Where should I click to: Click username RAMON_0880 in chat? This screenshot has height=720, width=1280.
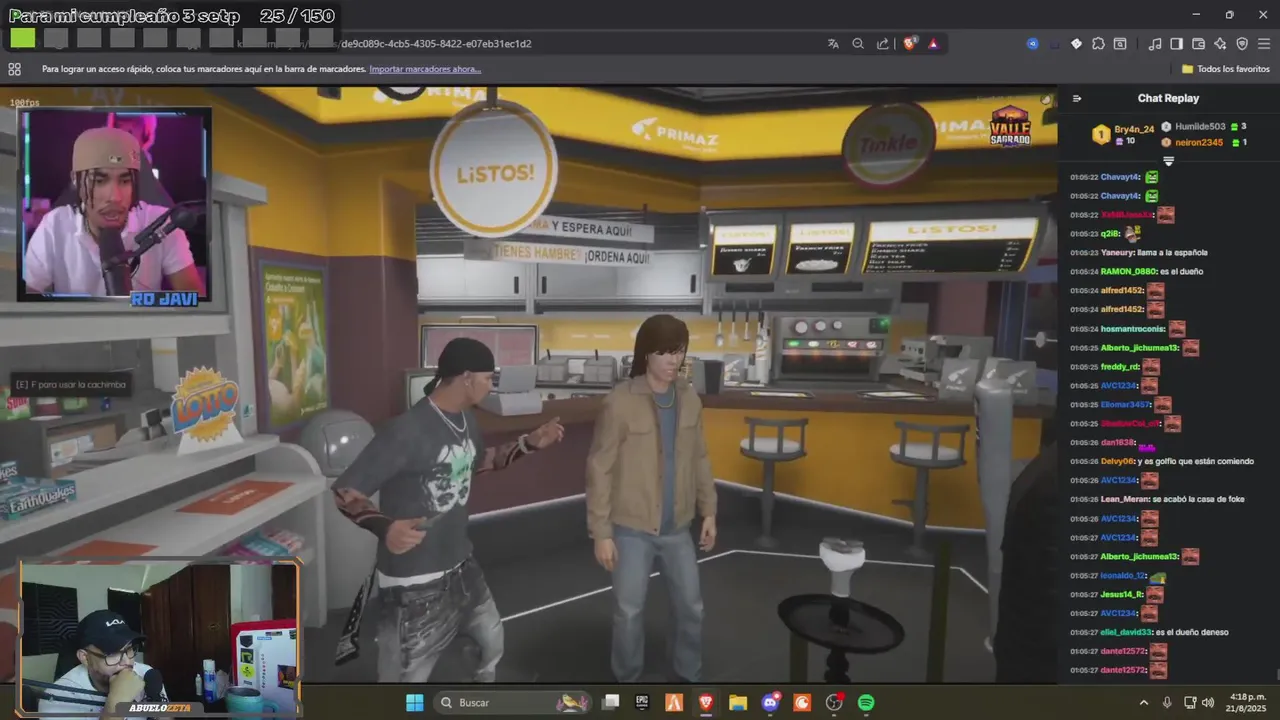[1128, 272]
